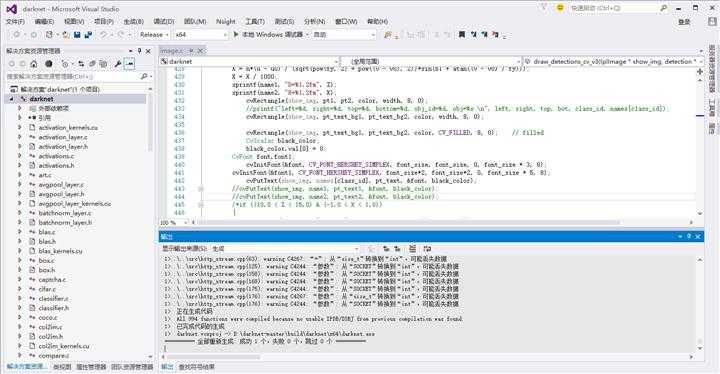Click the collapse all icon in Solution Explorer
The height and width of the screenshot is (374, 720).
click(92, 64)
